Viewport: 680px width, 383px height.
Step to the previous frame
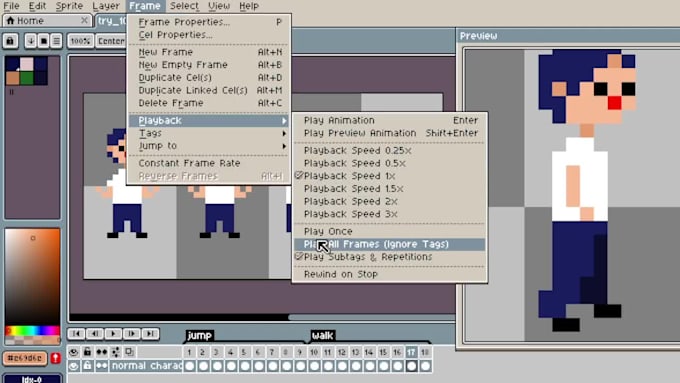point(95,334)
